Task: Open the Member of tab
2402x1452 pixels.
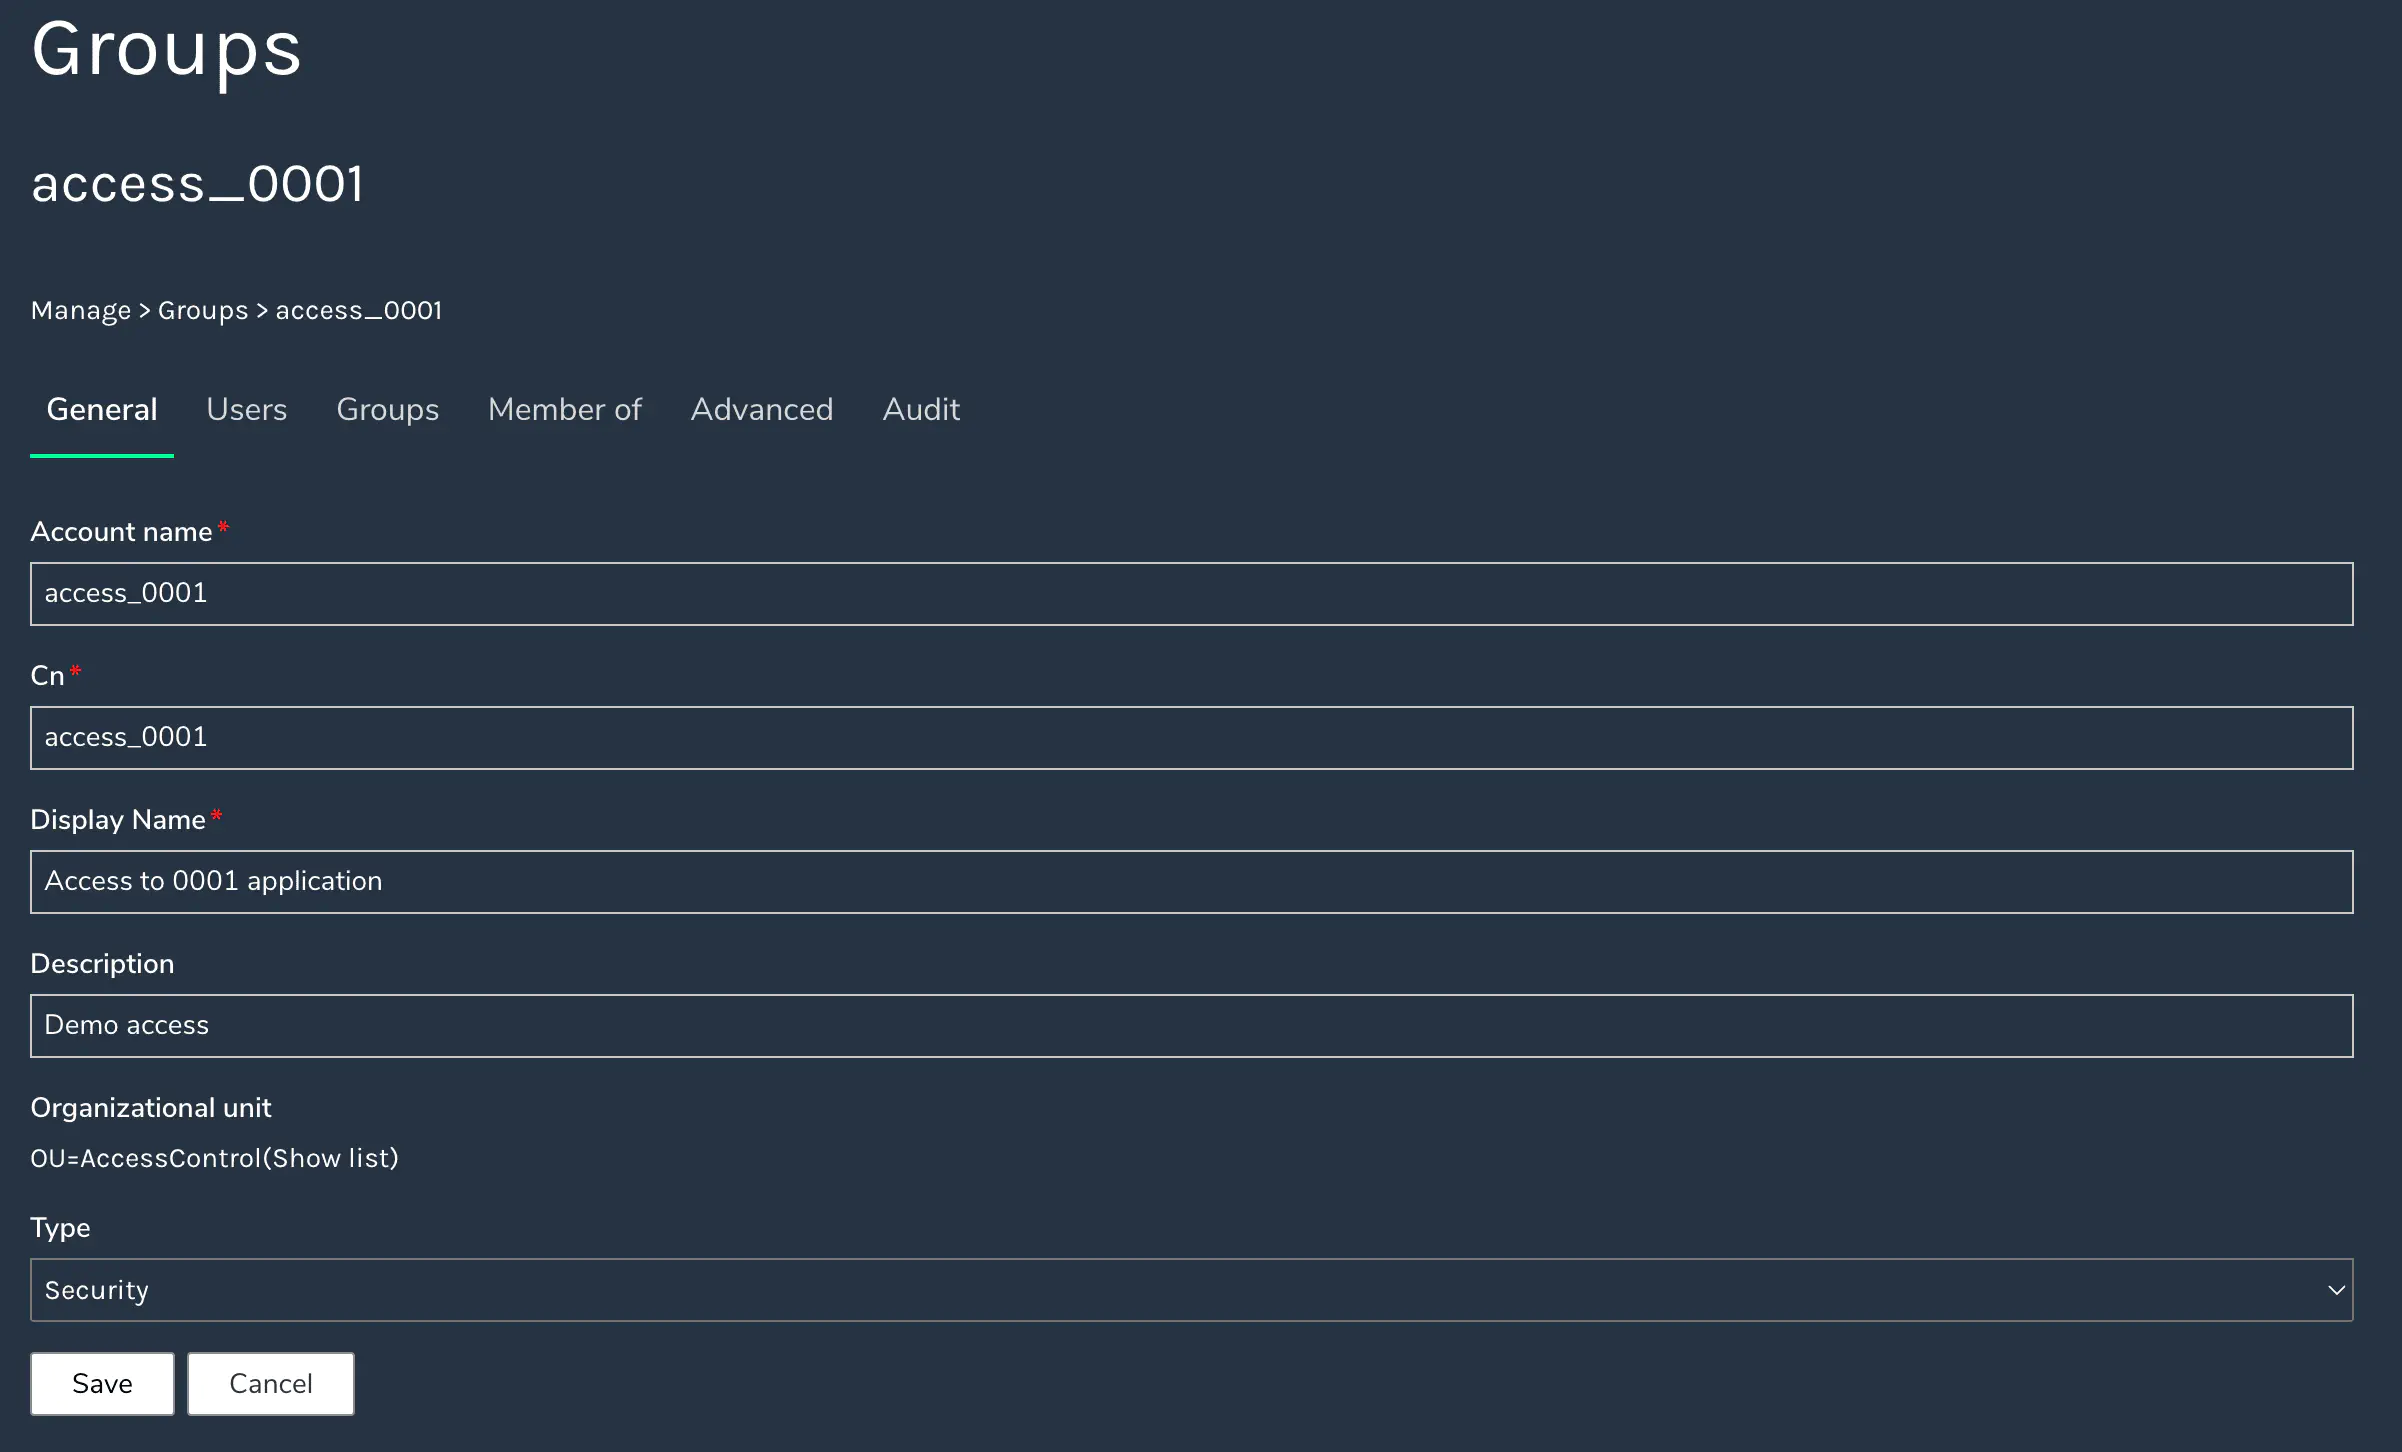Action: point(564,409)
